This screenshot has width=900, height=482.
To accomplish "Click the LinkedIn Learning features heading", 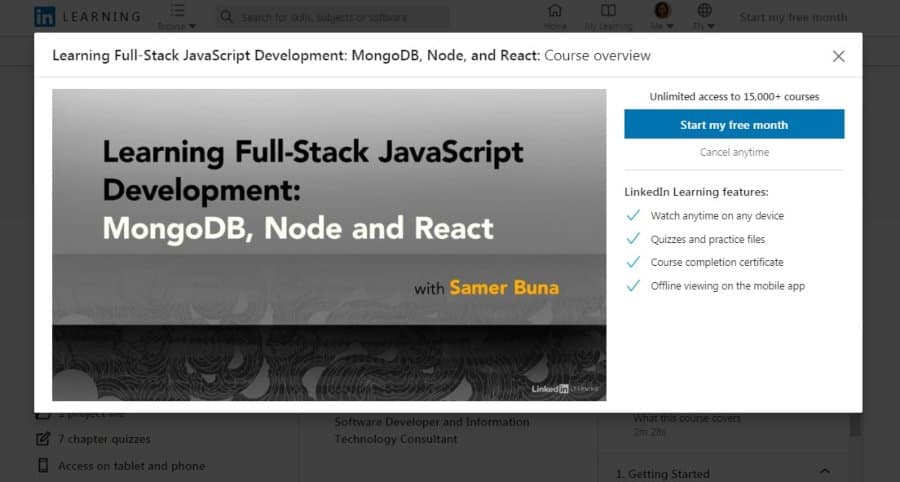I will tap(696, 192).
